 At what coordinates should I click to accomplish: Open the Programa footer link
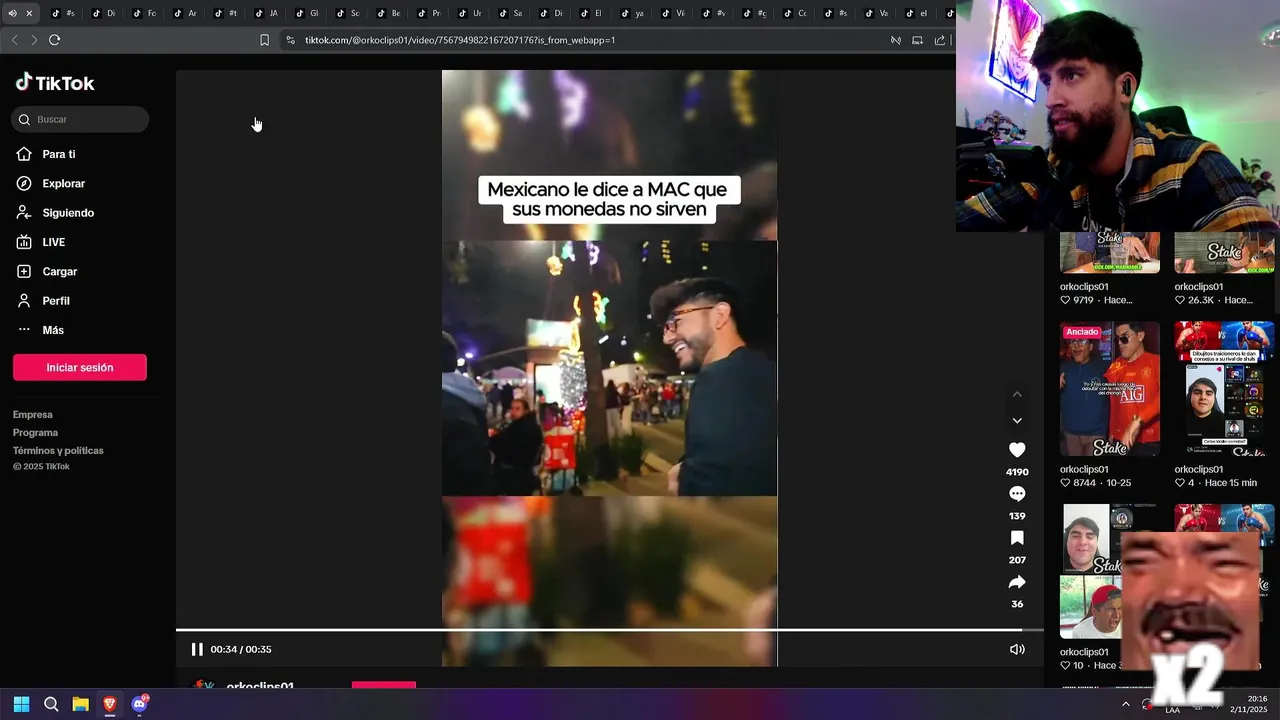click(x=35, y=433)
